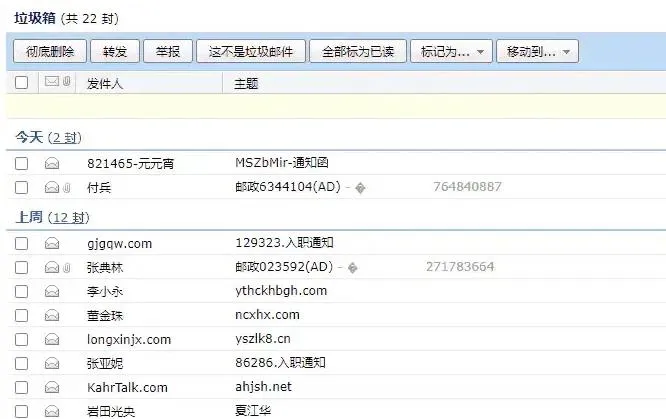Click sender name 821465-元元宵
The height and width of the screenshot is (419, 666).
click(x=130, y=164)
